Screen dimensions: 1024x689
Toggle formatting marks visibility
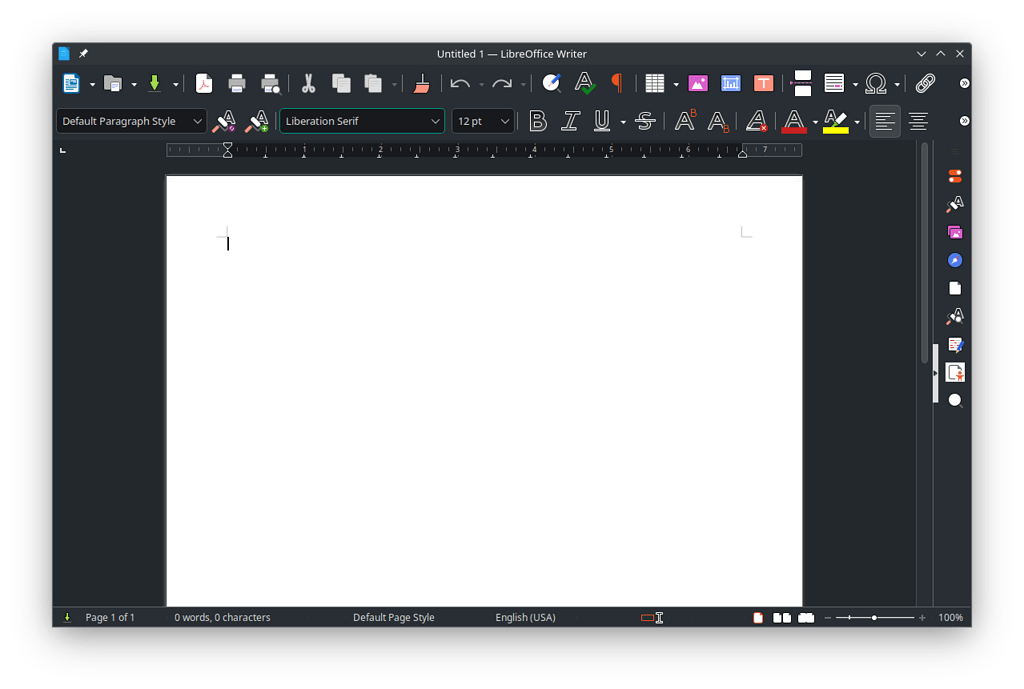(617, 83)
